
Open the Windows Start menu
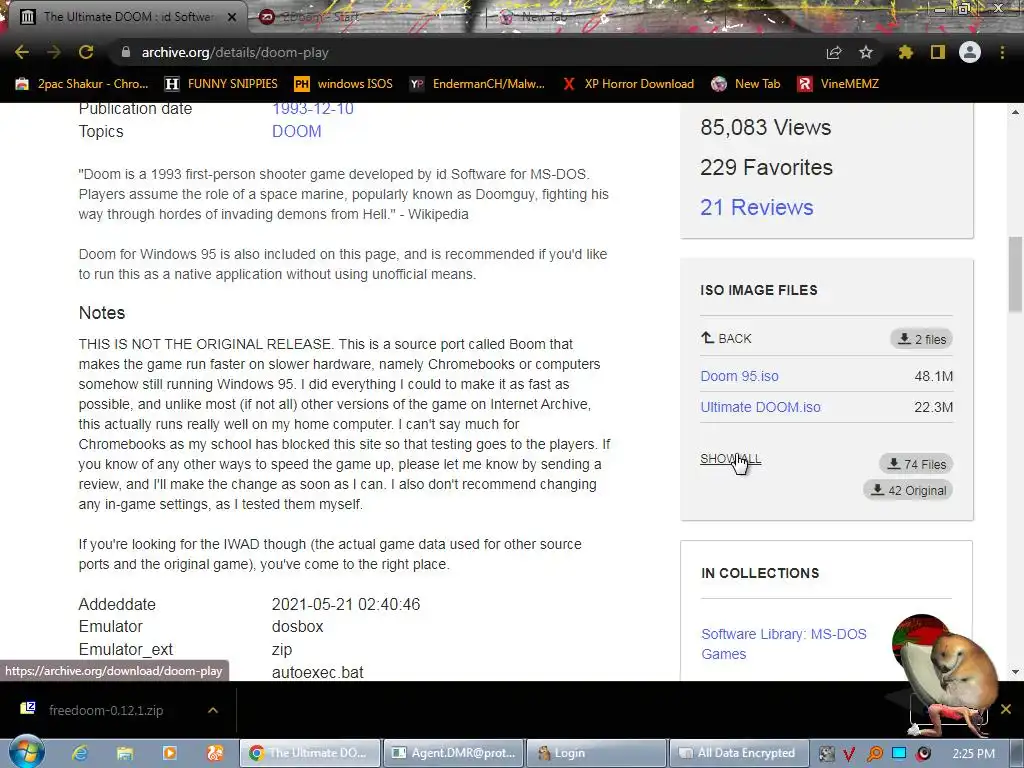point(26,752)
